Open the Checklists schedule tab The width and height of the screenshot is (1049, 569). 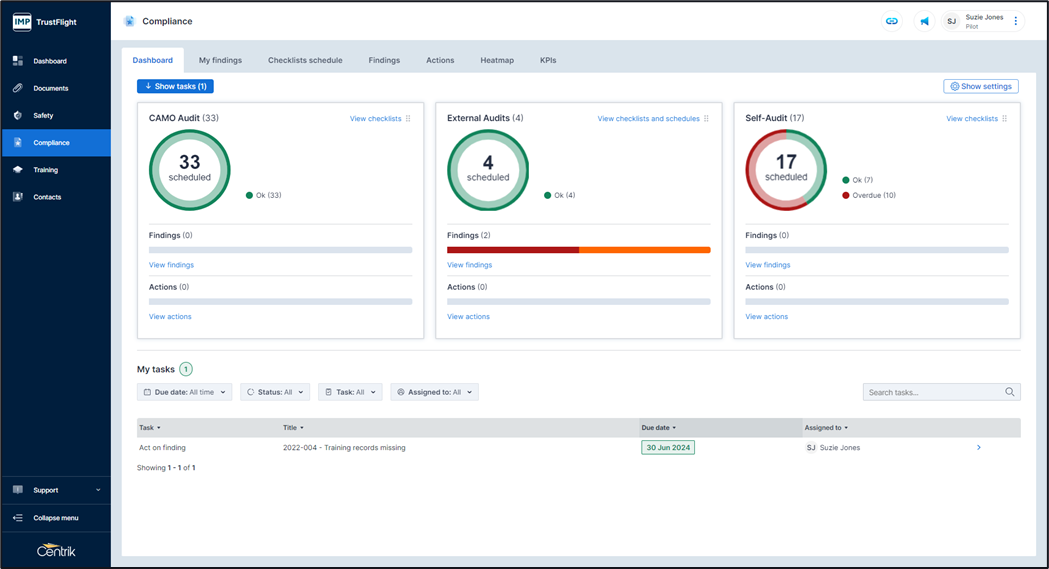(305, 60)
